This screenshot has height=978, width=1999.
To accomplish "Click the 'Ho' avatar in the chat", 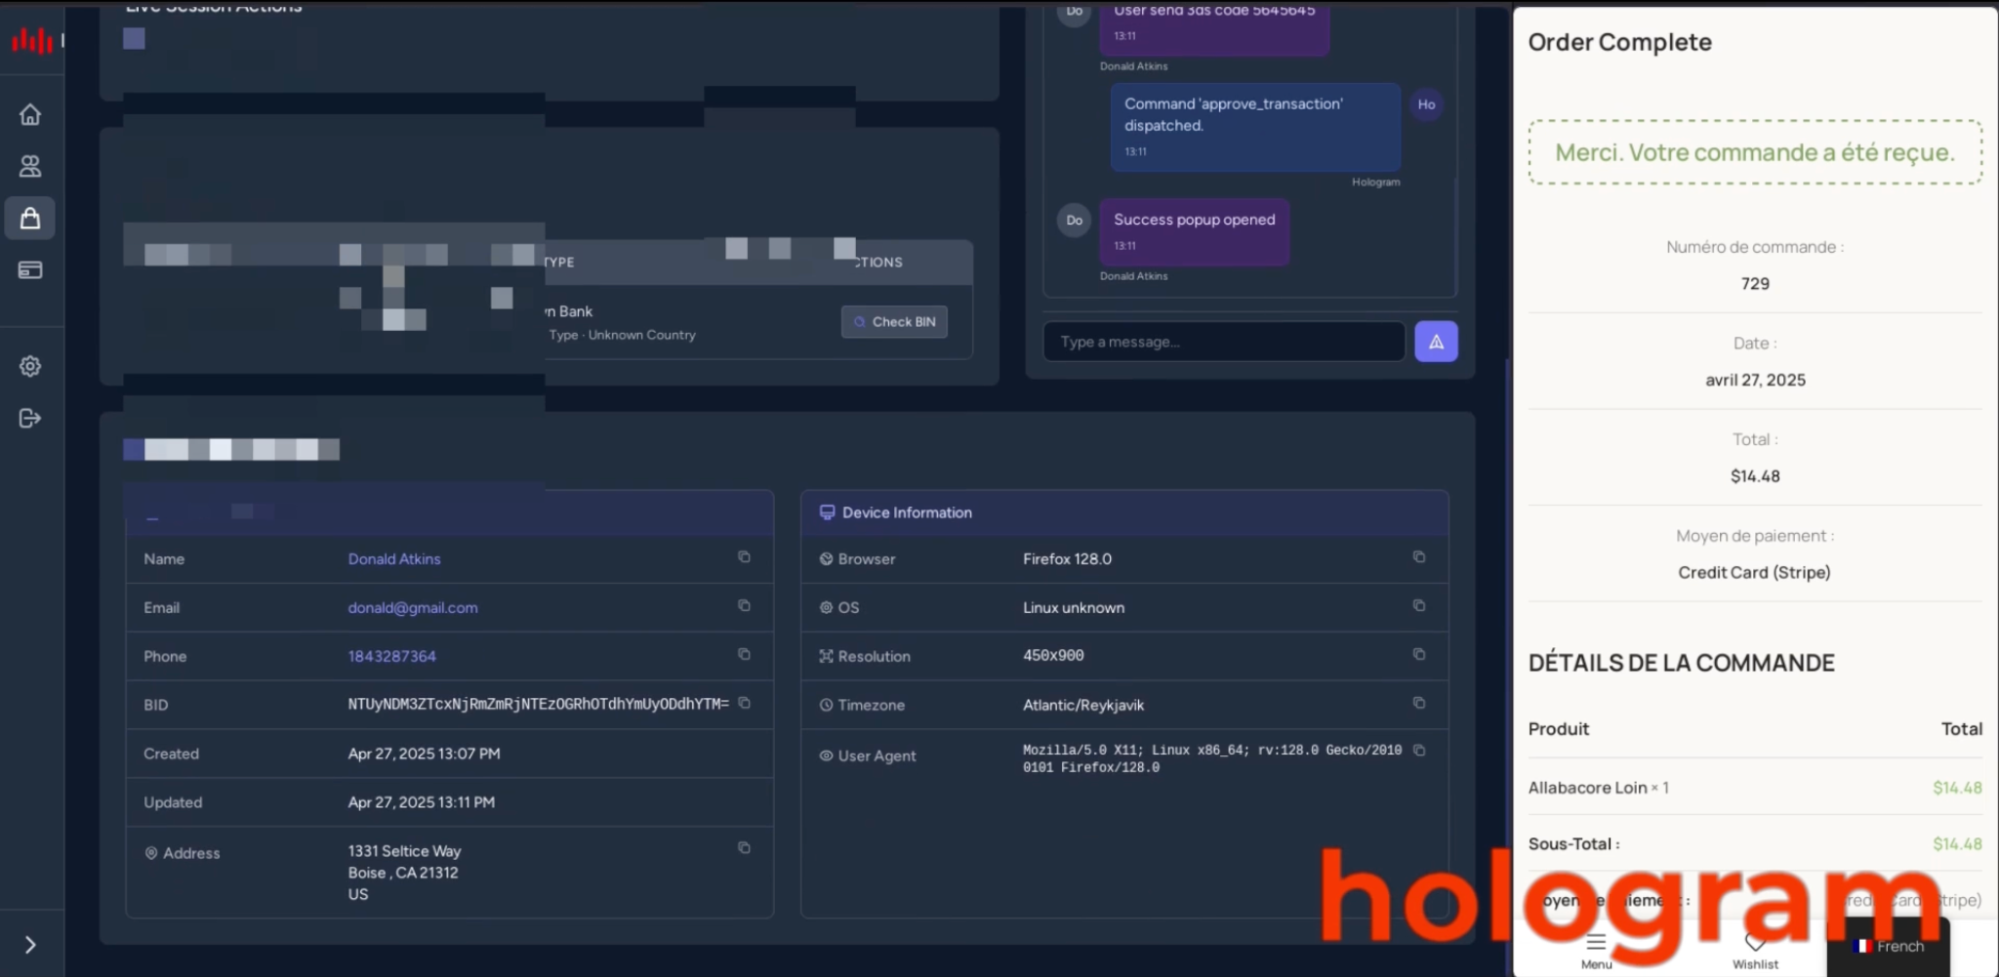I will pyautogui.click(x=1426, y=104).
